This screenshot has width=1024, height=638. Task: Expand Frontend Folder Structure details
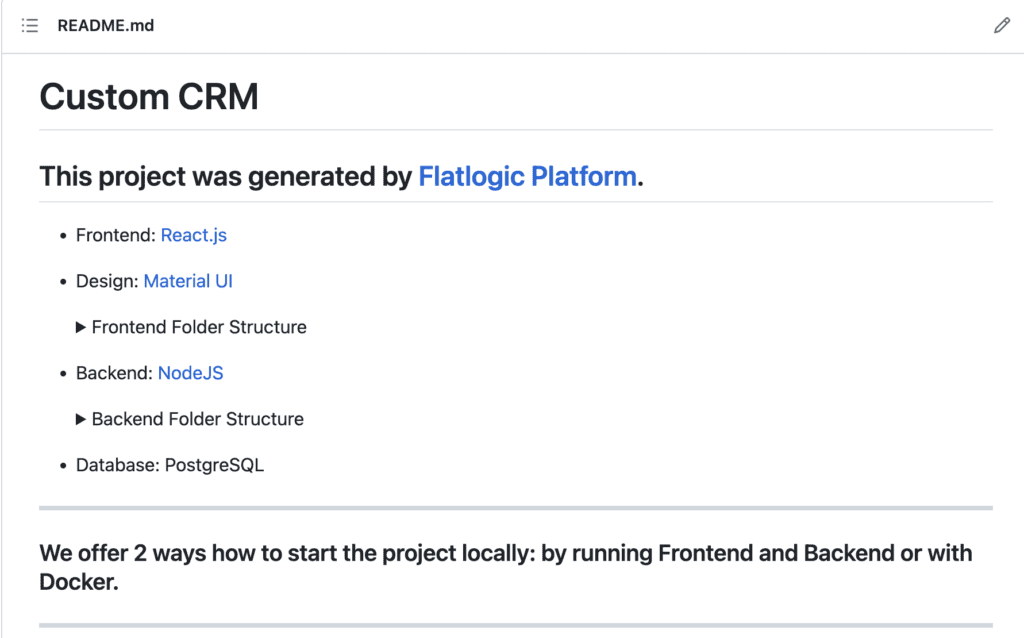(x=191, y=327)
